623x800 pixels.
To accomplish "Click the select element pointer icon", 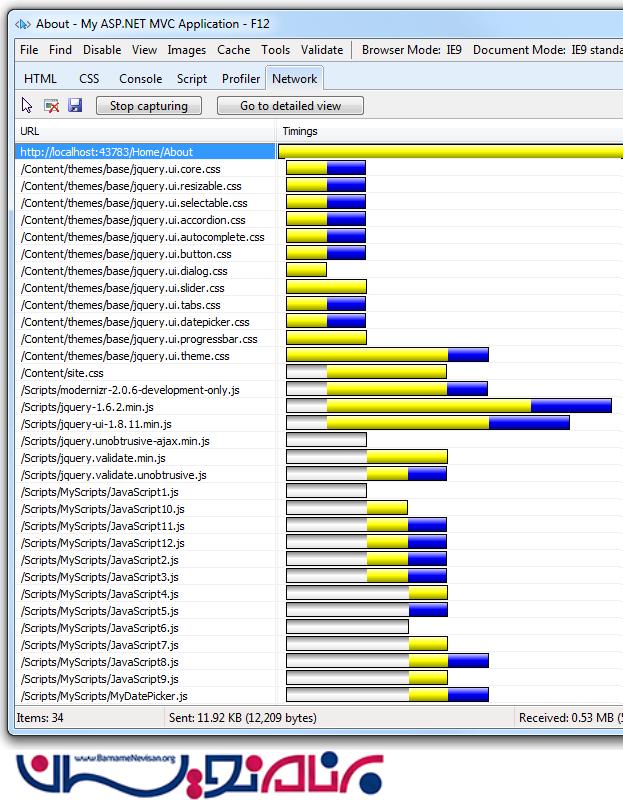I will (x=28, y=105).
